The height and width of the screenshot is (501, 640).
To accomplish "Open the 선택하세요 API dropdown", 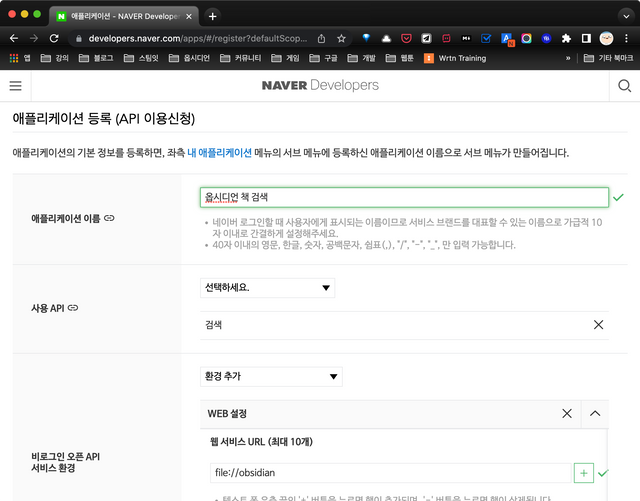I will [x=267, y=288].
